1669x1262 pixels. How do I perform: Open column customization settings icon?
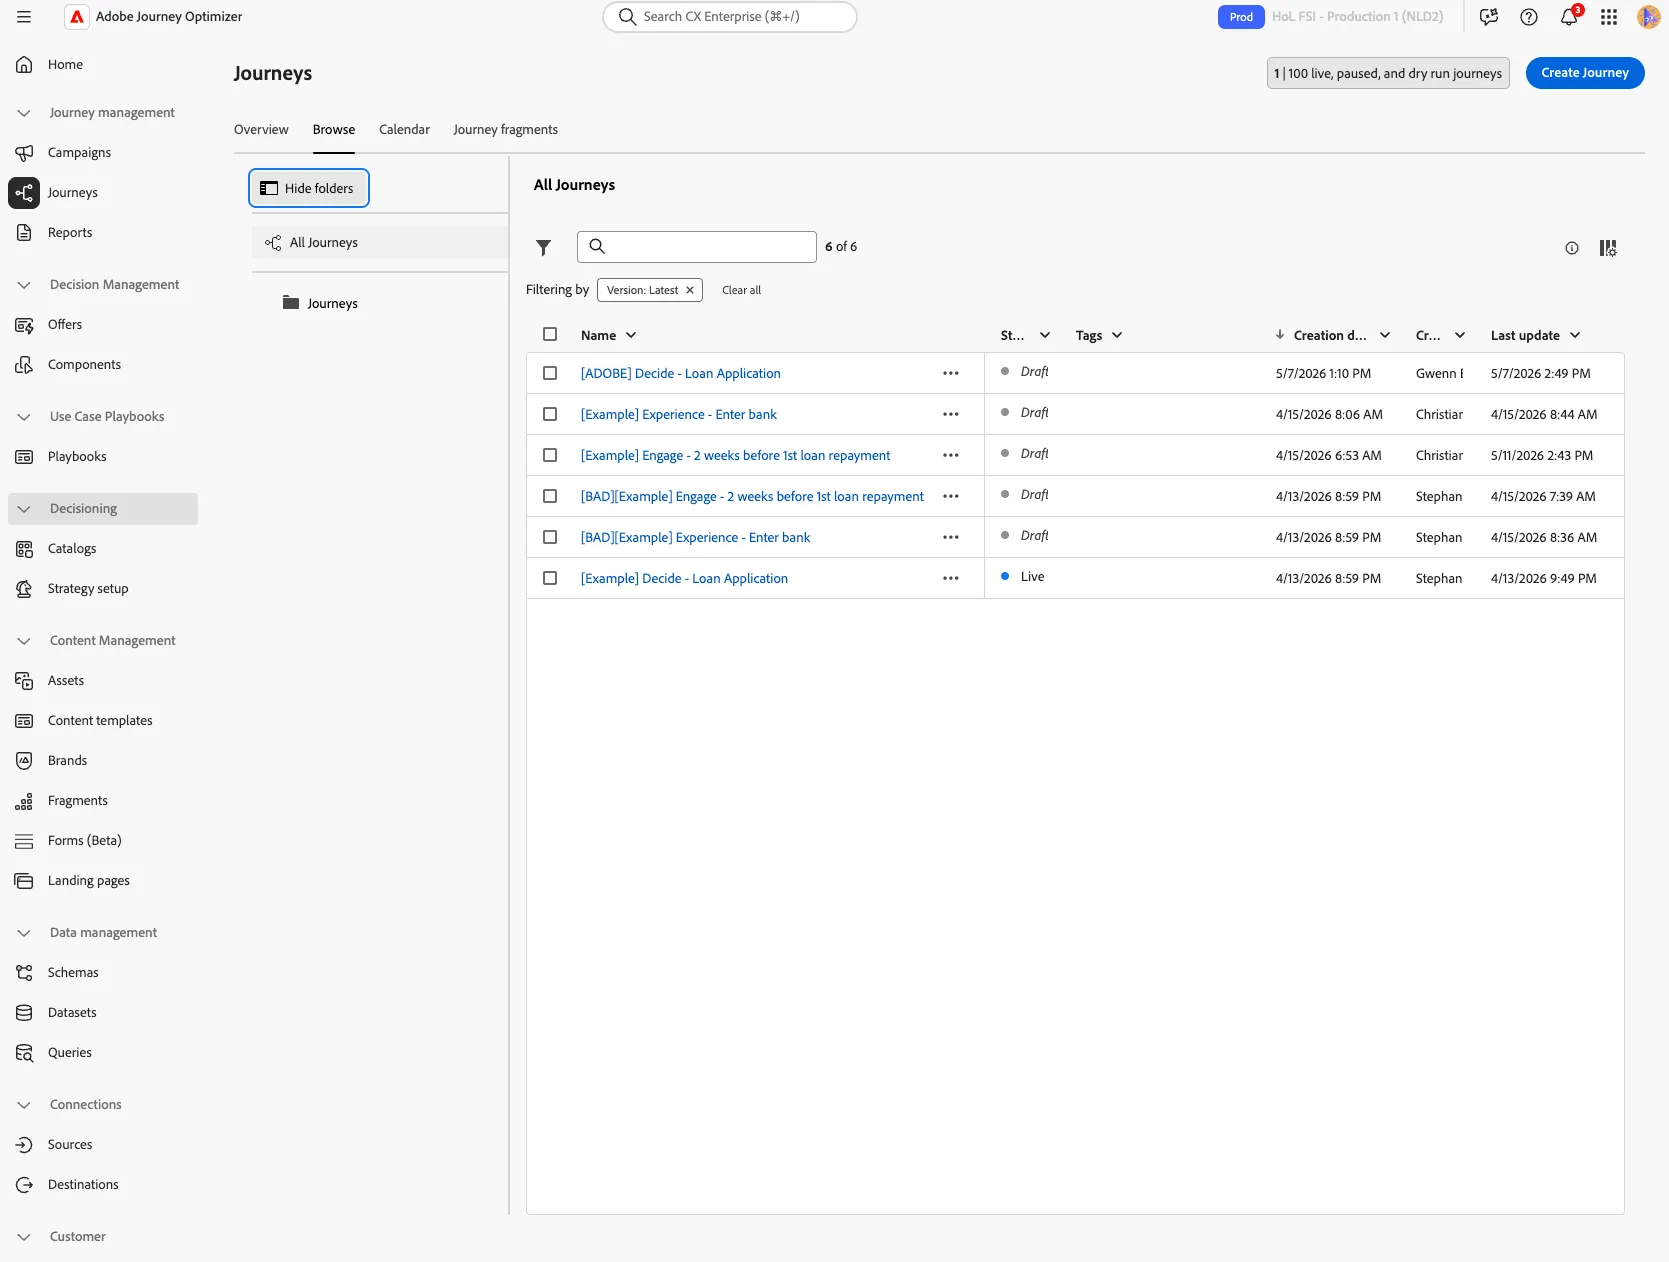(x=1608, y=248)
